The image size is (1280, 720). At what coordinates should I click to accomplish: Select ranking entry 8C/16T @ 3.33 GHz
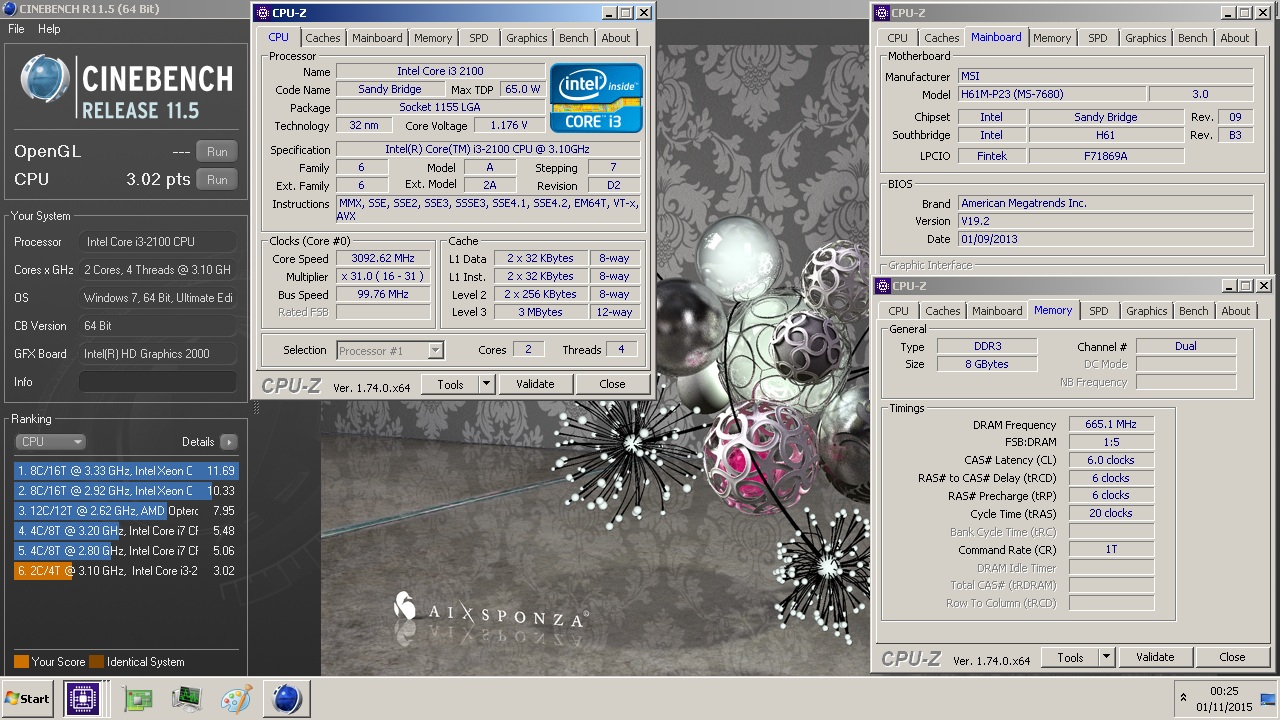pos(126,471)
